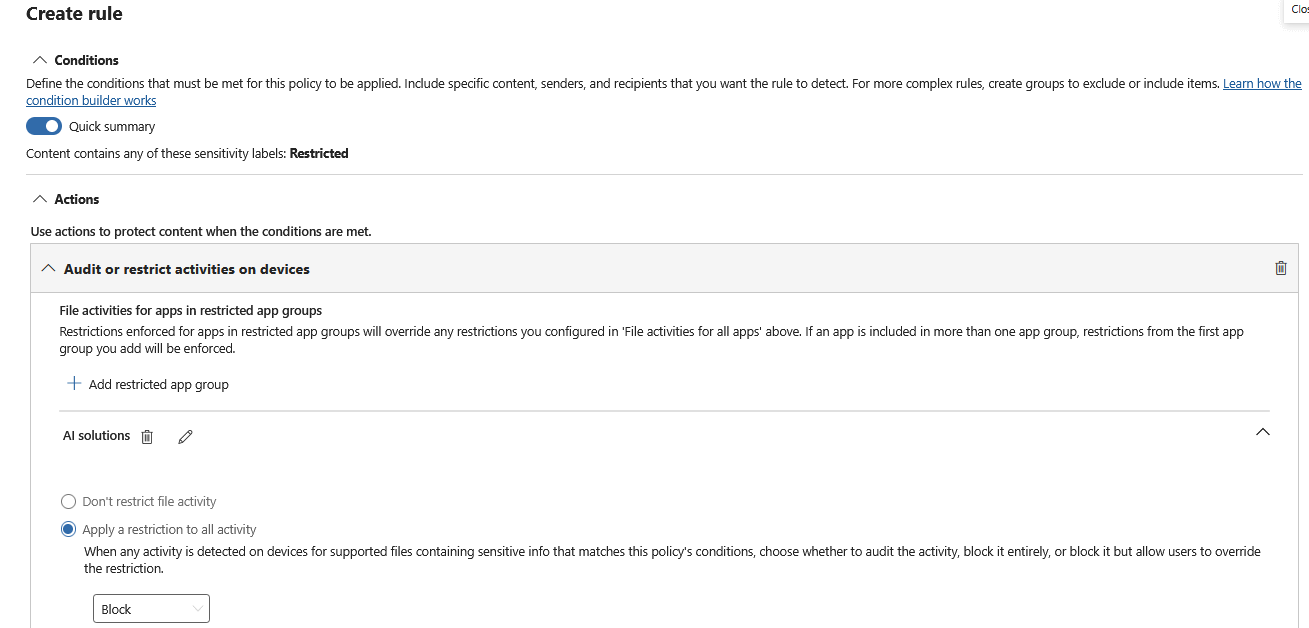This screenshot has height=628, width=1309.
Task: Click the Actions heading label
Action: [x=77, y=199]
